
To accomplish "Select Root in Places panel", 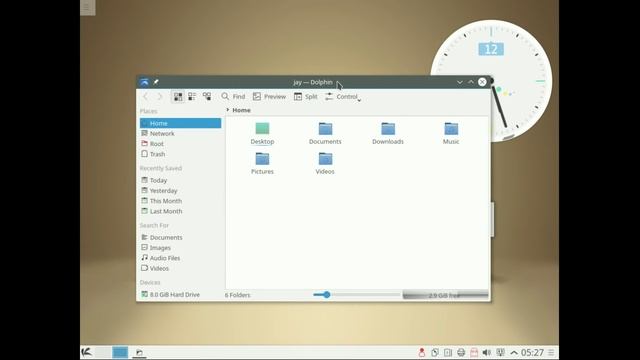I will coord(180,144).
